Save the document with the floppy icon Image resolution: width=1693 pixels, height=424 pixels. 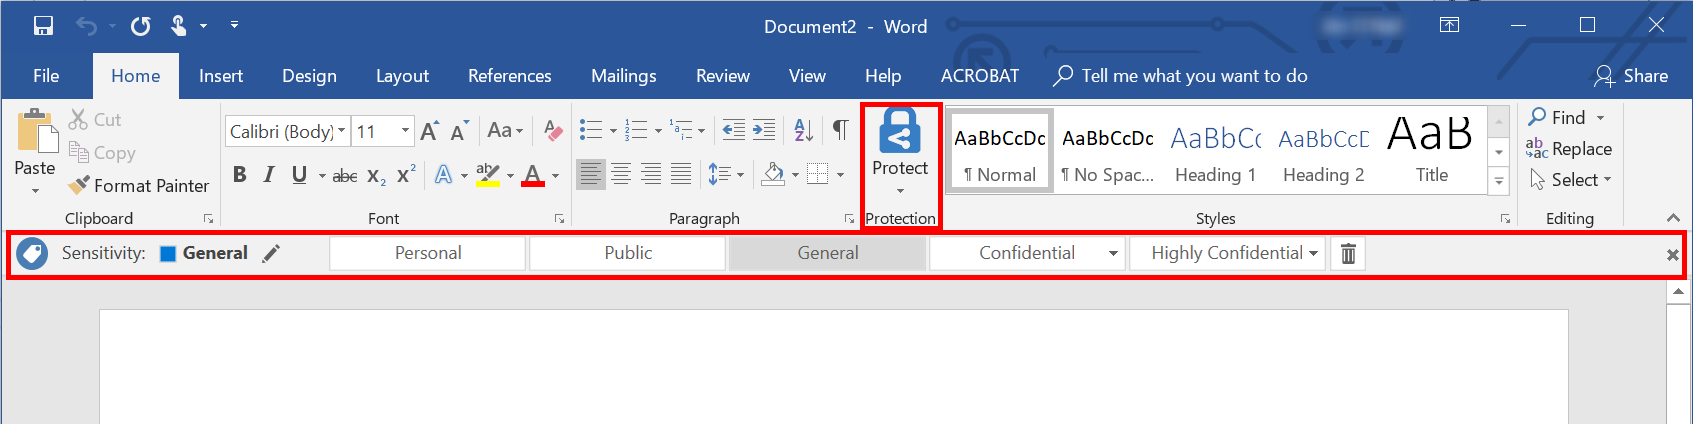[x=43, y=26]
